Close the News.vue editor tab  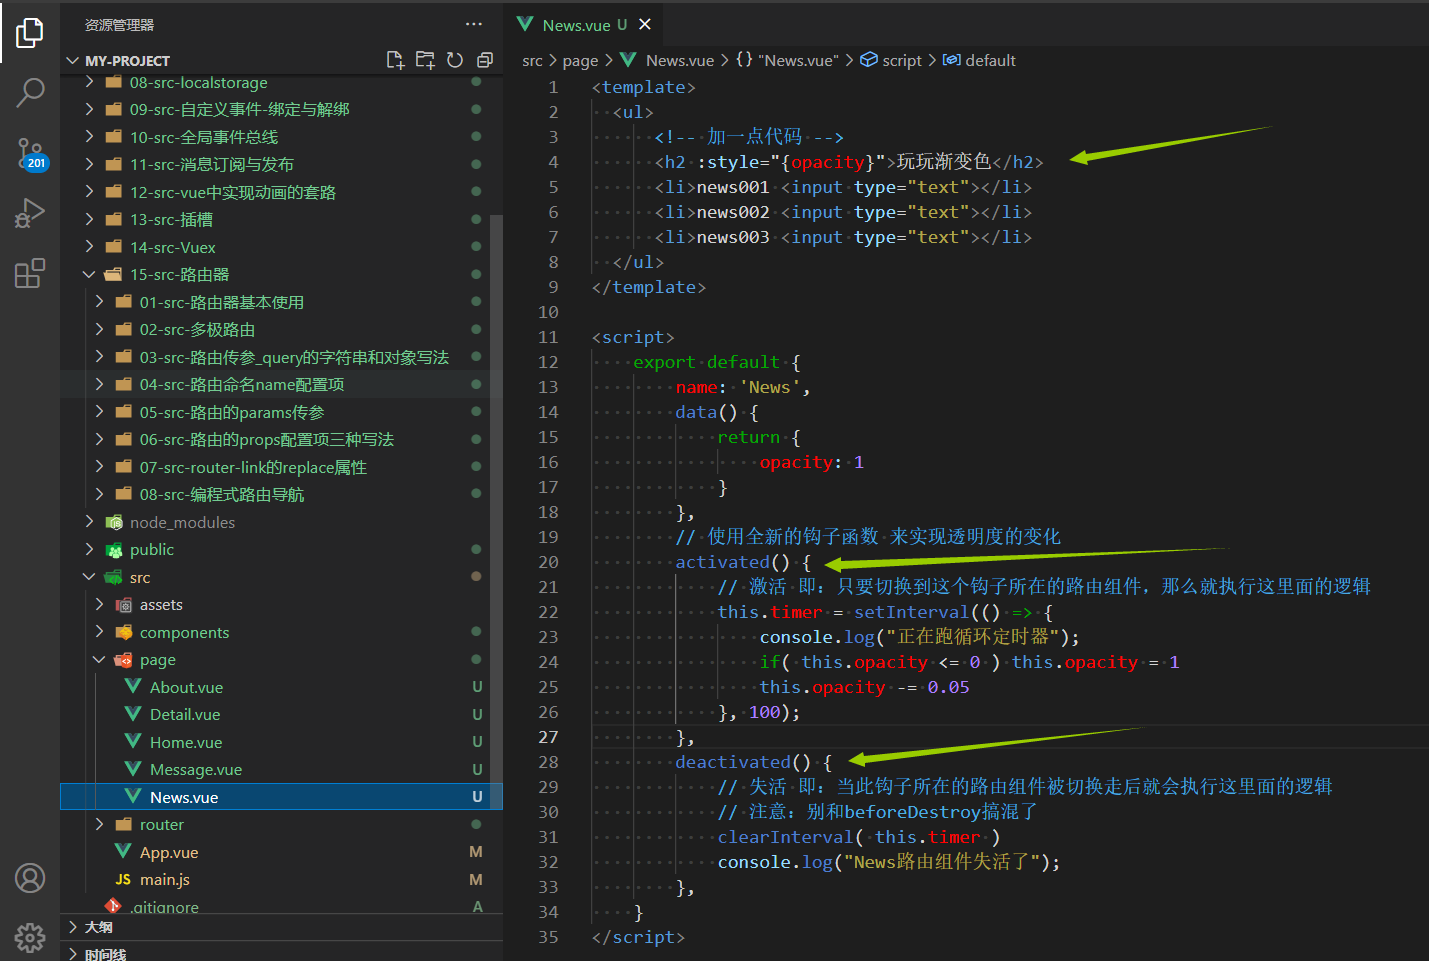[x=645, y=24]
